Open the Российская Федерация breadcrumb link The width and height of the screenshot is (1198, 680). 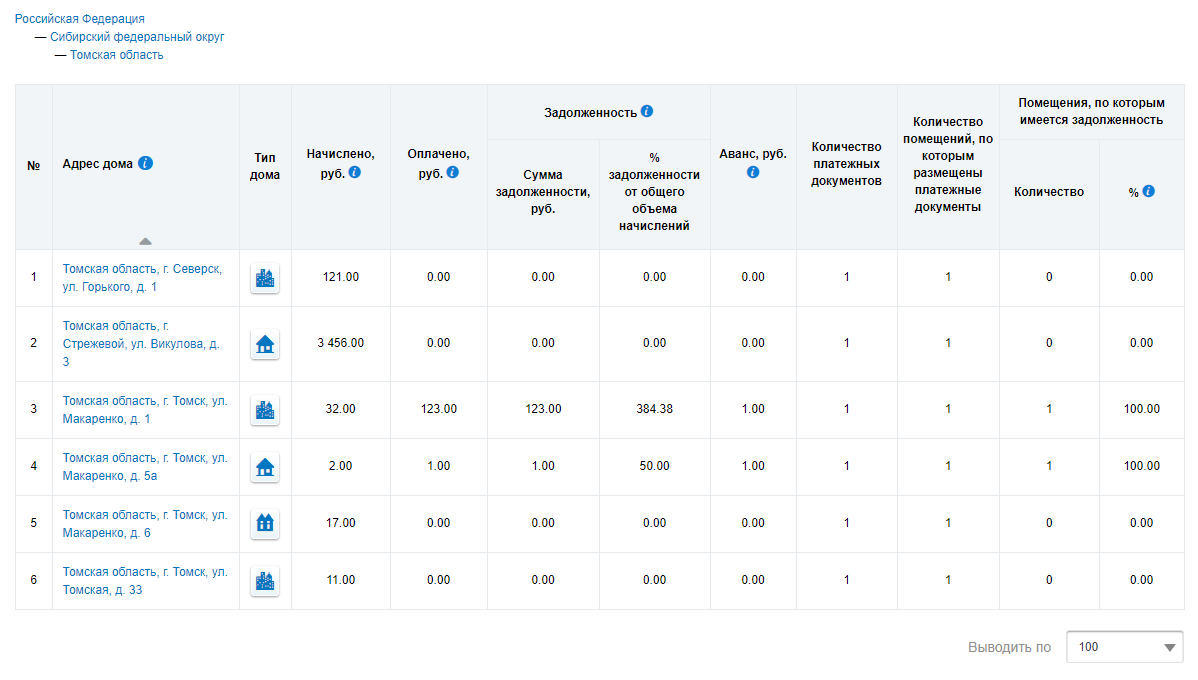click(x=79, y=19)
